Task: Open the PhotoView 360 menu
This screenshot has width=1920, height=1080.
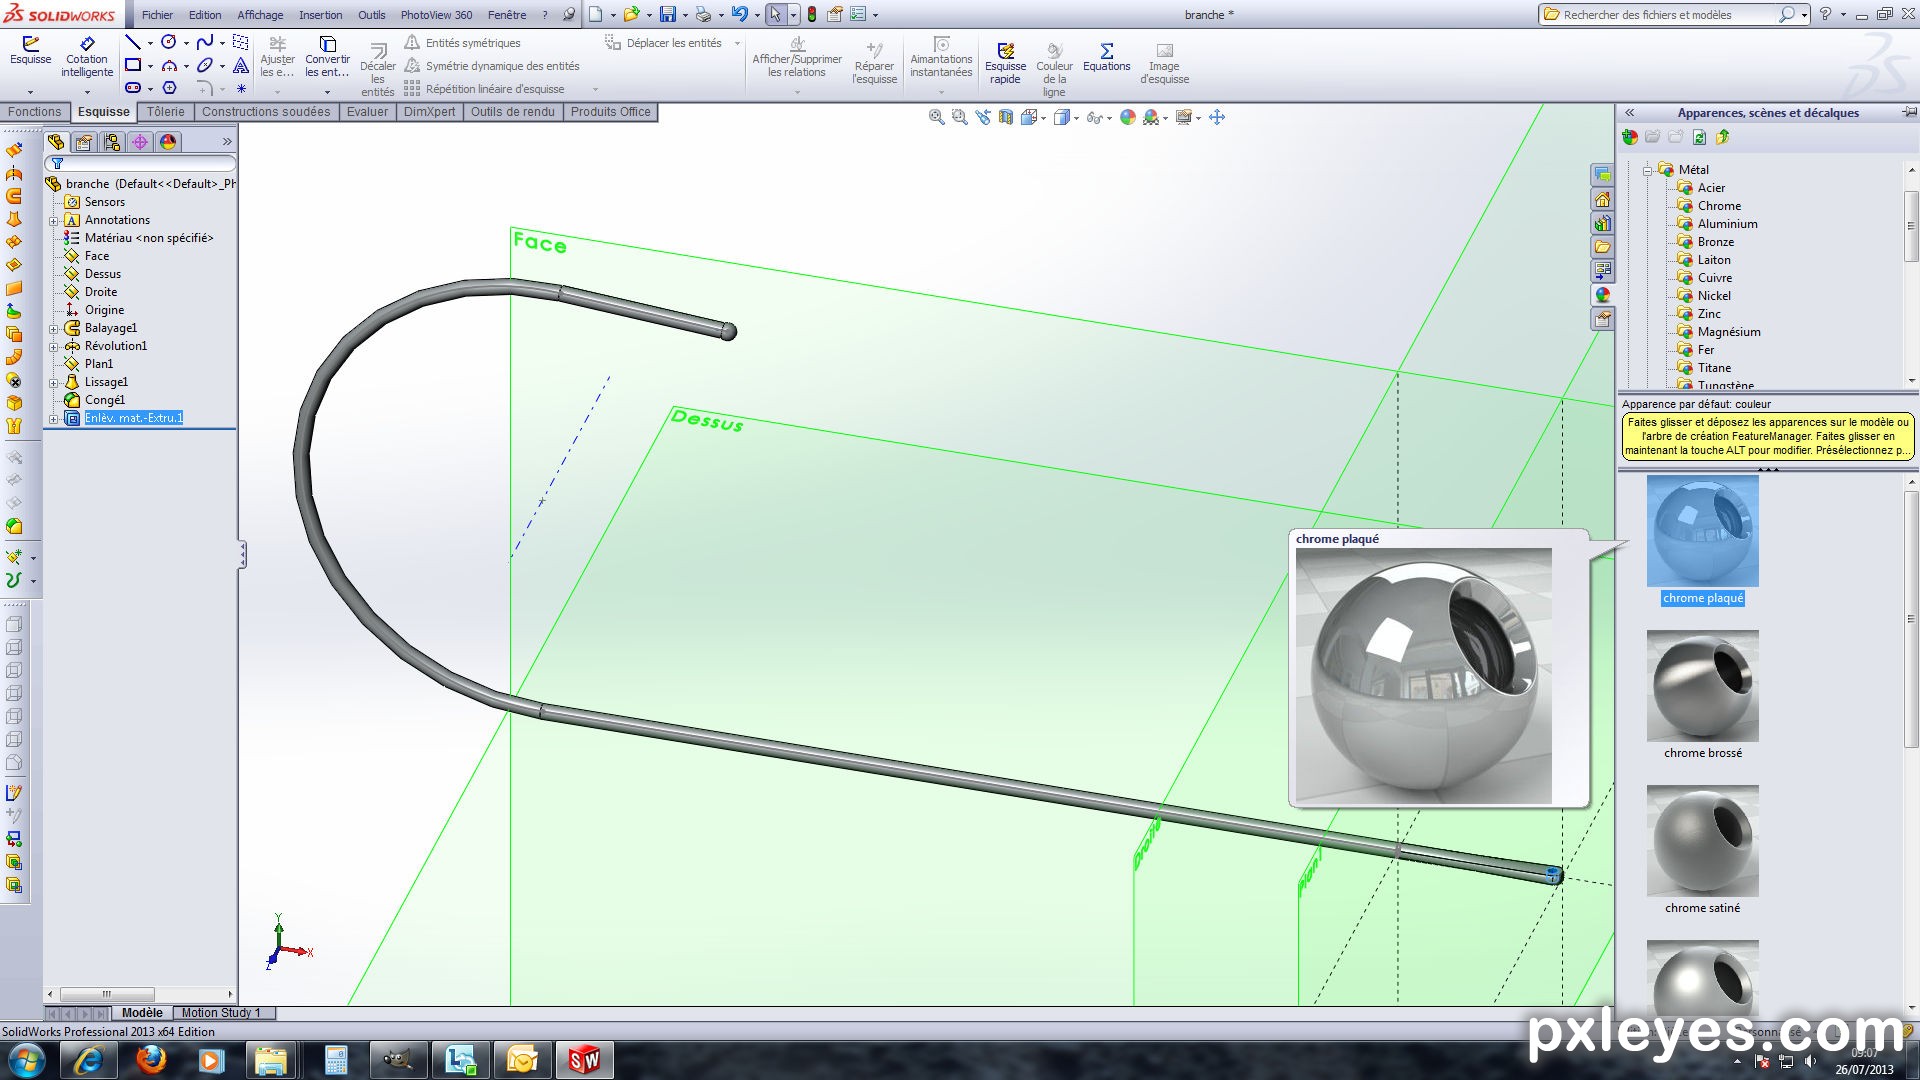Action: pyautogui.click(x=436, y=15)
